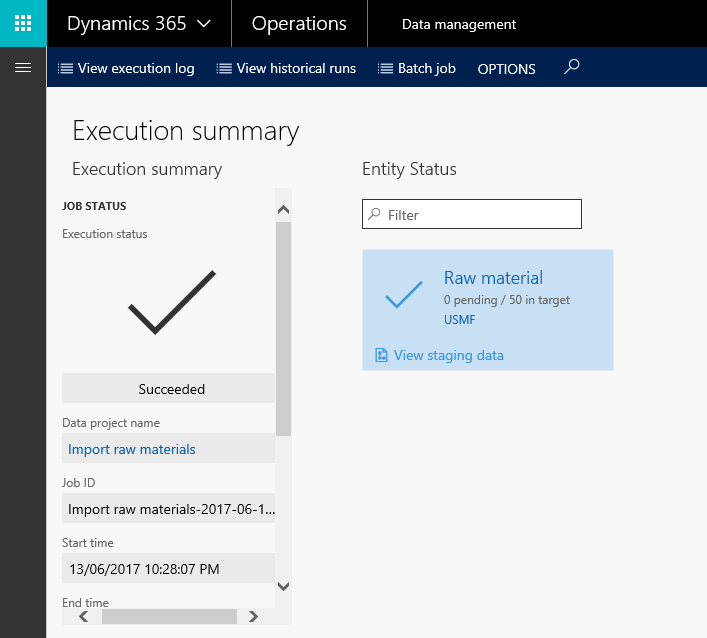Click the View historical runs list icon

click(224, 69)
